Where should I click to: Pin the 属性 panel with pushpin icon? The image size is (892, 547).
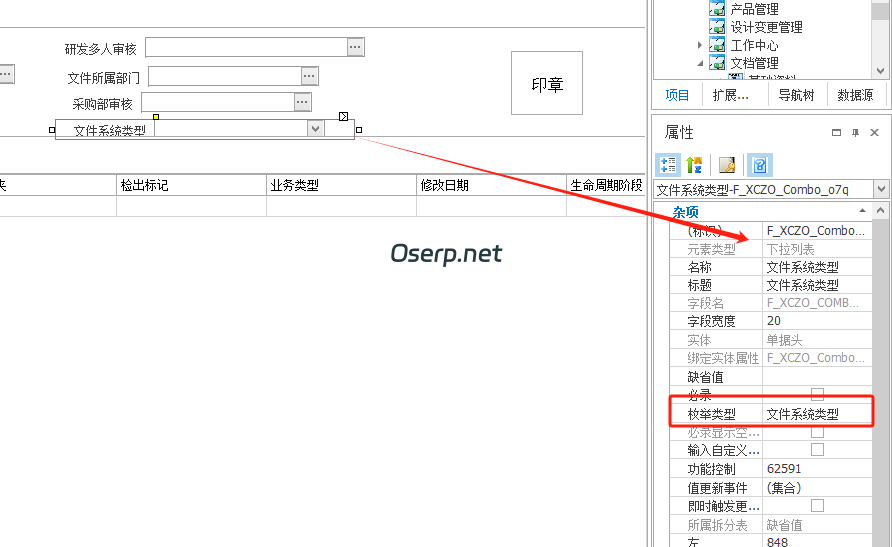coord(855,132)
